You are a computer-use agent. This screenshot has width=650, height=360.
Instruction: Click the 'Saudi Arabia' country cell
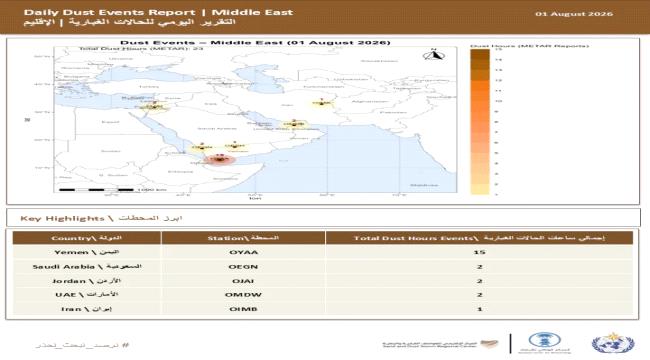pyautogui.click(x=87, y=267)
